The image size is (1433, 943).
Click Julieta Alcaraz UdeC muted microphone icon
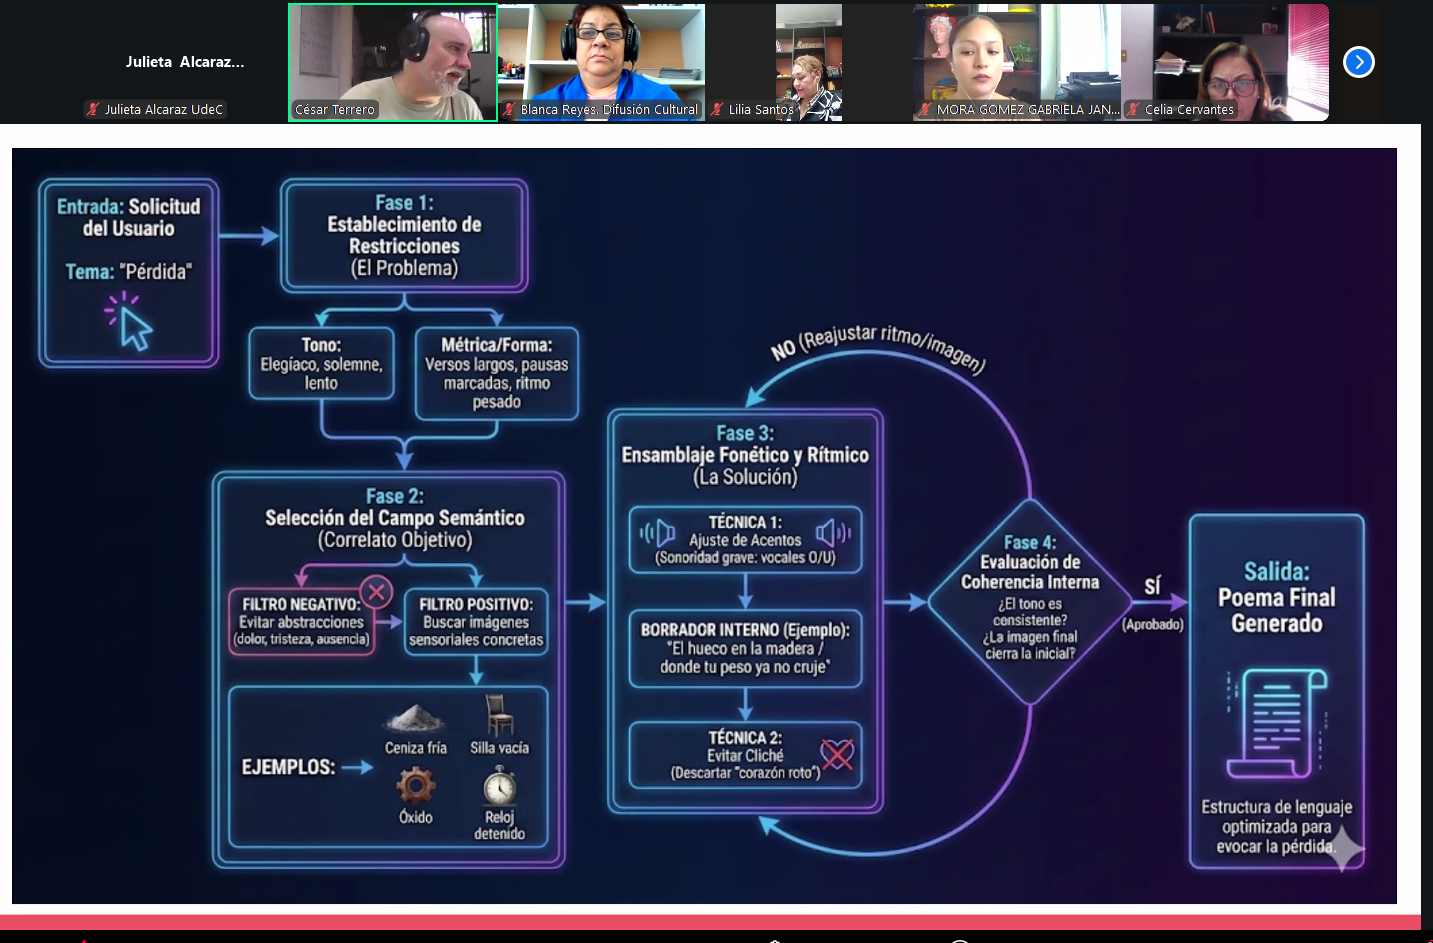point(93,110)
